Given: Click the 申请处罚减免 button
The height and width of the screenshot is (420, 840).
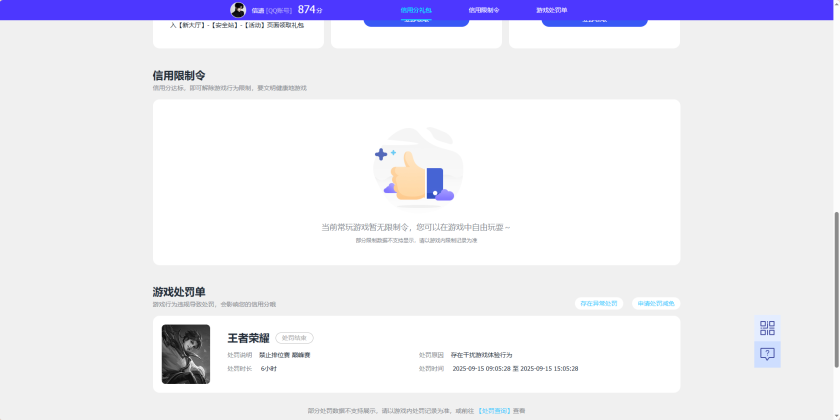Looking at the screenshot, I should click(x=656, y=303).
